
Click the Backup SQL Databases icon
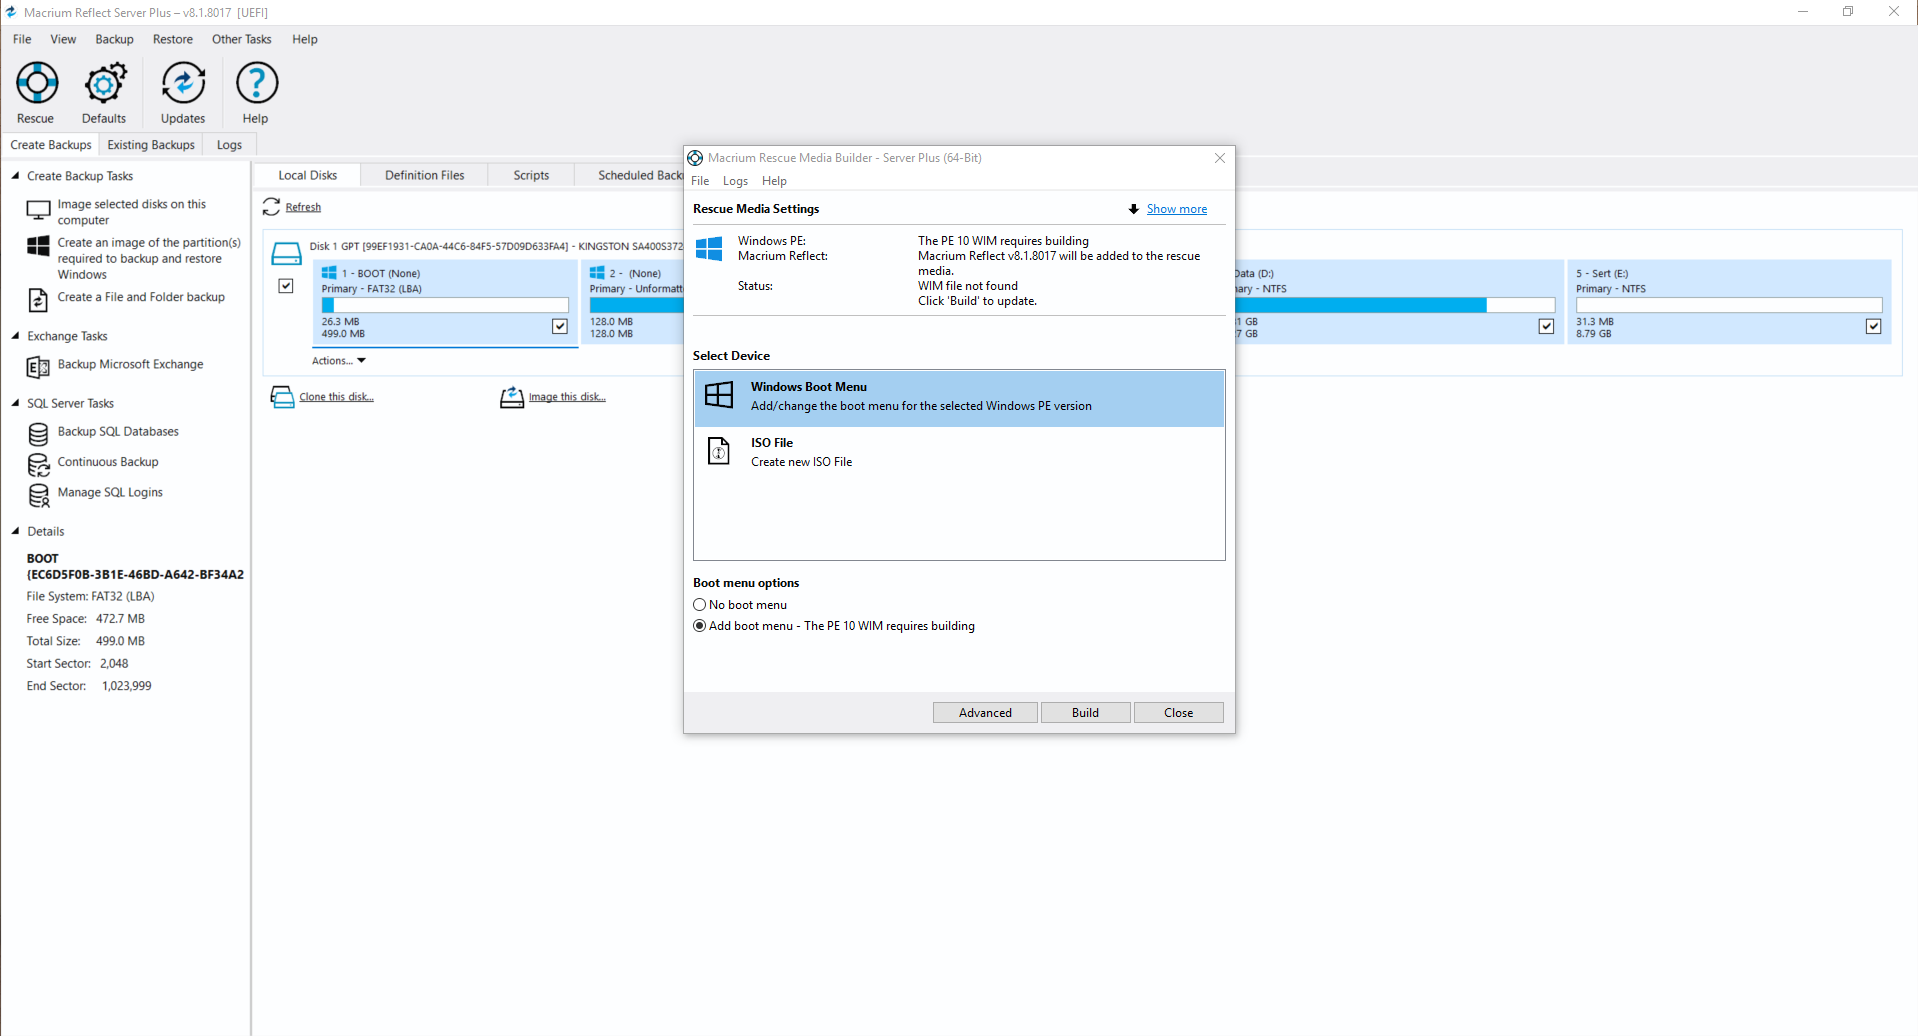click(x=38, y=434)
